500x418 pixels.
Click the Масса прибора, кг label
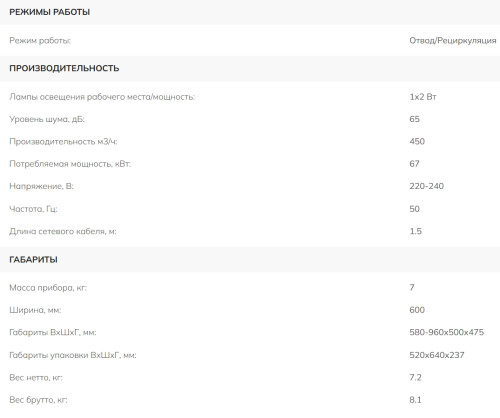(x=48, y=288)
